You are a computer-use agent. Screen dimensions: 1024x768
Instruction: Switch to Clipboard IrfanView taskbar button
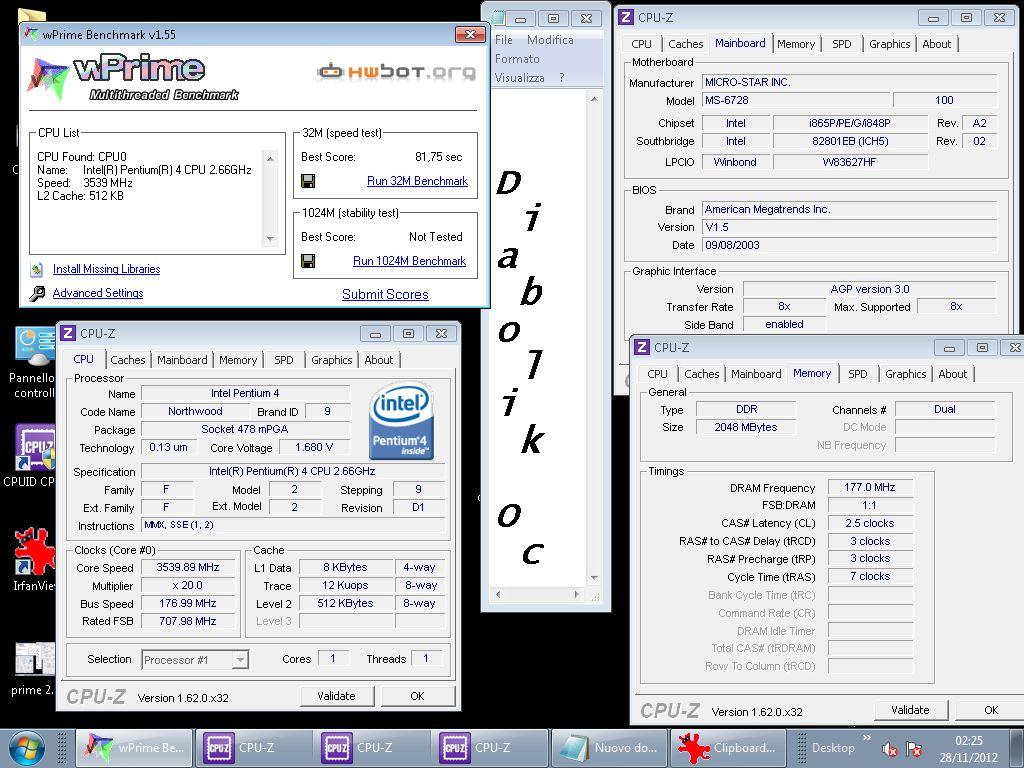coord(727,748)
